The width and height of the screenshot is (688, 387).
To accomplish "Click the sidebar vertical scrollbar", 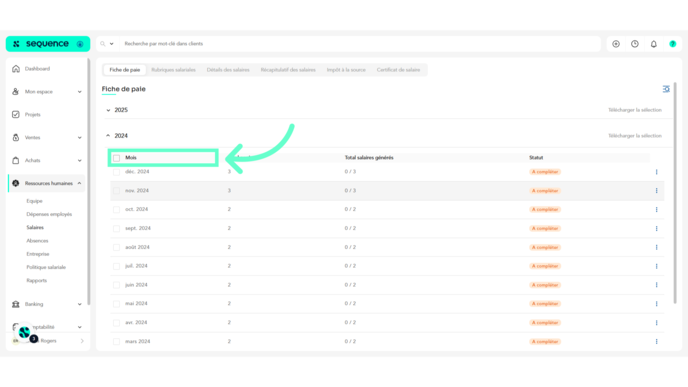I will tap(89, 182).
